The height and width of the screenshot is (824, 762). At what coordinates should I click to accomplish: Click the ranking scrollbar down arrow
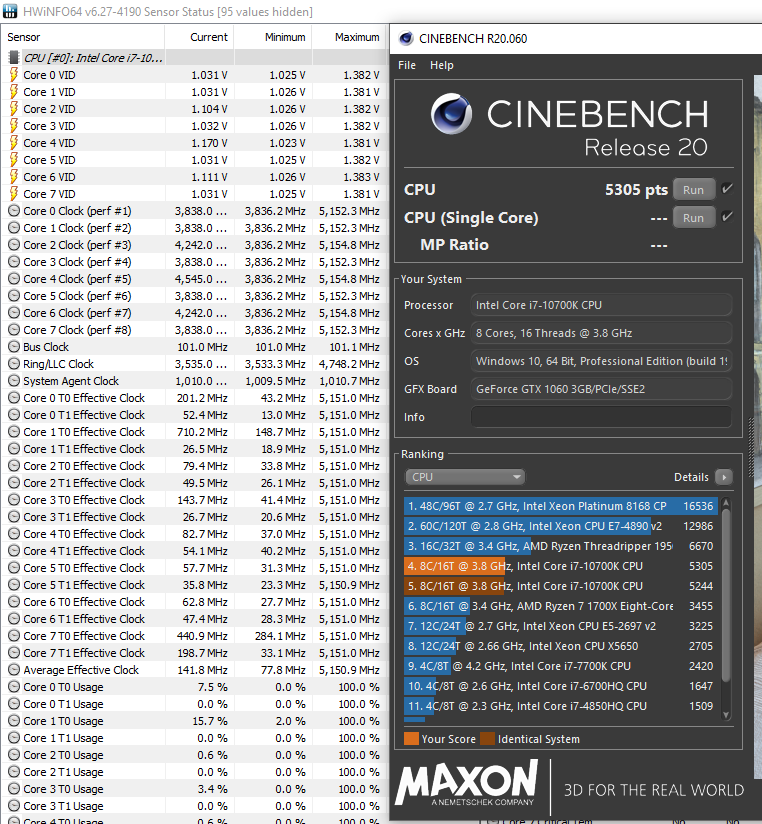pyautogui.click(x=726, y=715)
